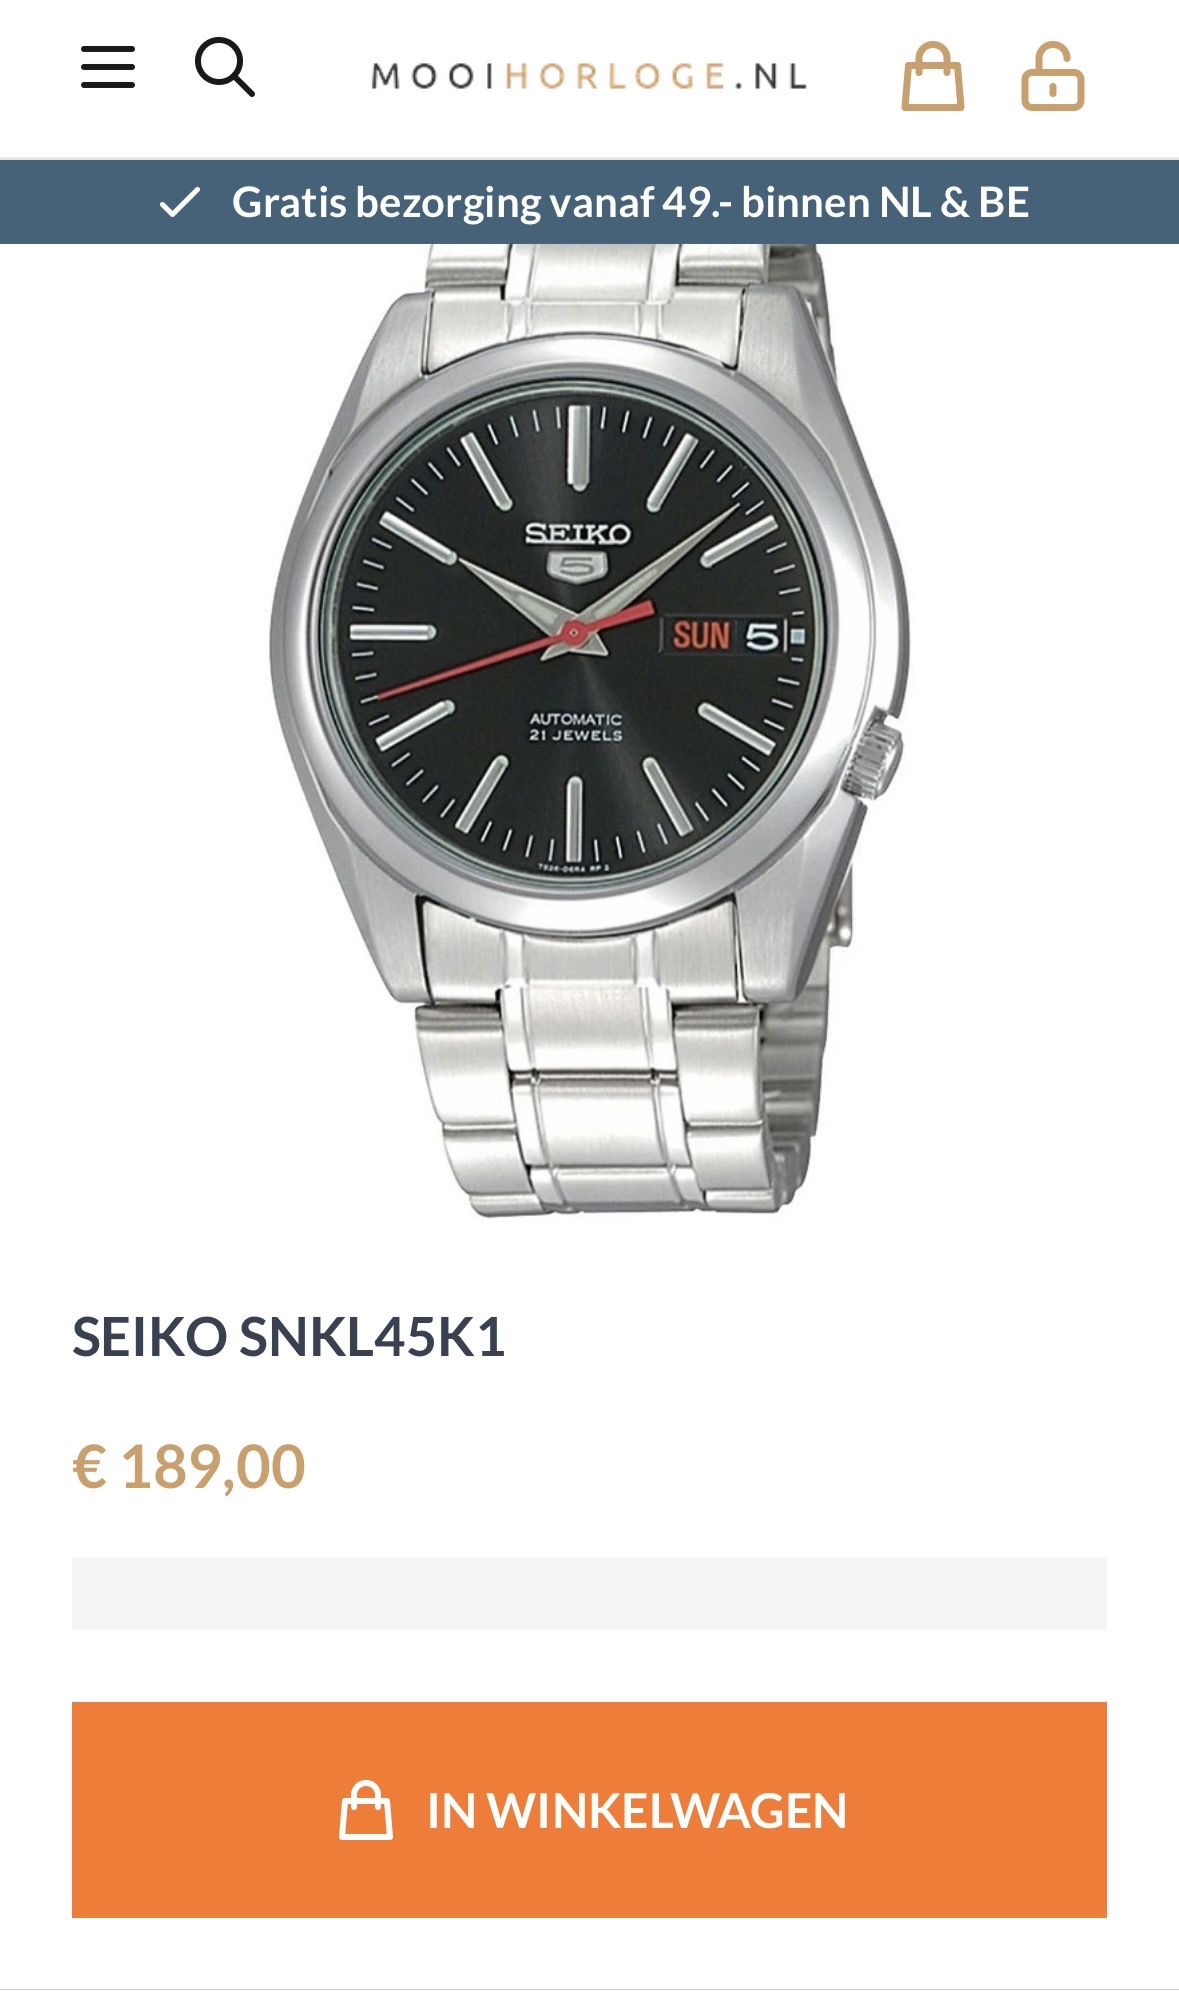This screenshot has width=1179, height=1995.
Task: Tap the magnifying glass search icon
Action: (224, 67)
